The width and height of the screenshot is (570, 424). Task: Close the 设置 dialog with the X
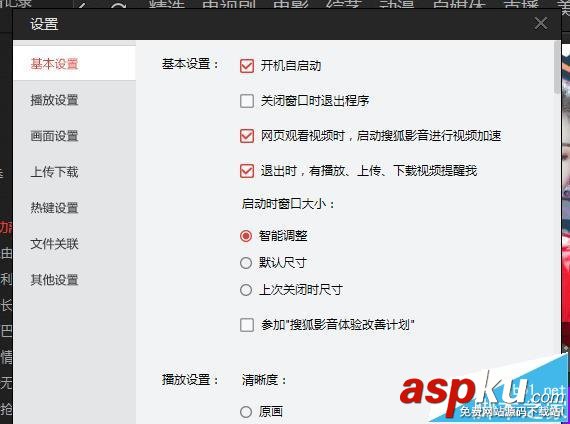(x=541, y=24)
